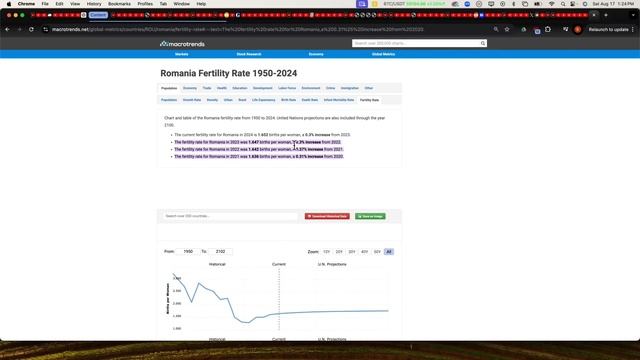Select the Development category tab

[x=262, y=88]
